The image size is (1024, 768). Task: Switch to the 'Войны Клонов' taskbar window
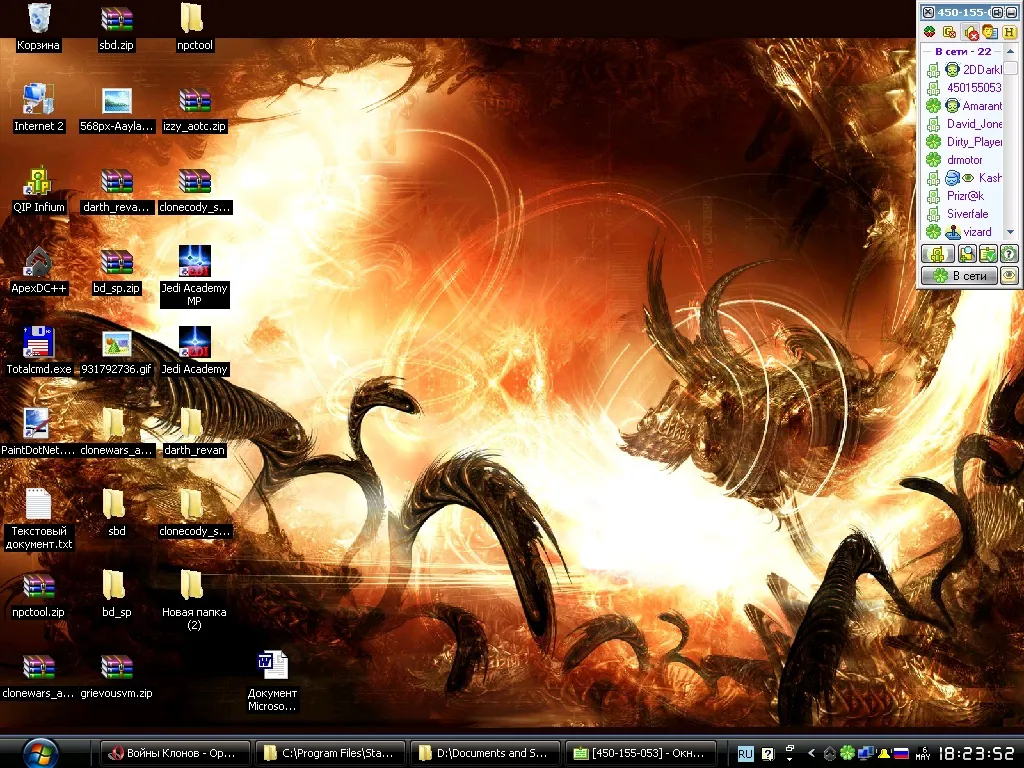pyautogui.click(x=176, y=753)
